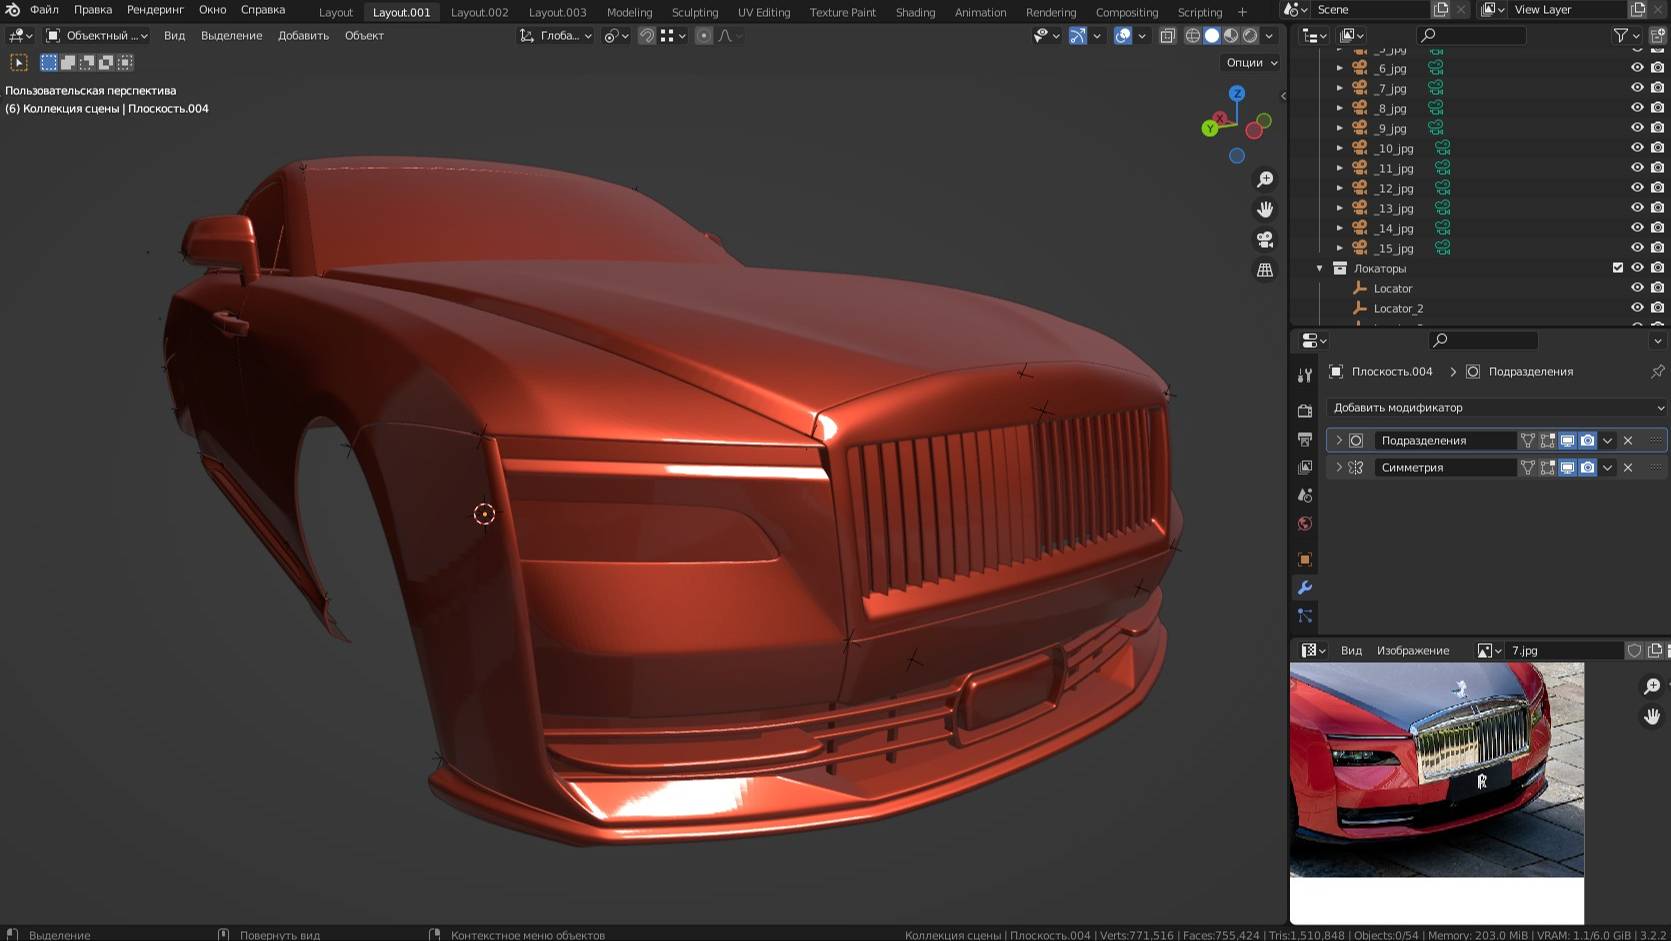This screenshot has width=1671, height=941.
Task: Open extra options dropdown for Подразделения modifier
Action: pos(1607,440)
